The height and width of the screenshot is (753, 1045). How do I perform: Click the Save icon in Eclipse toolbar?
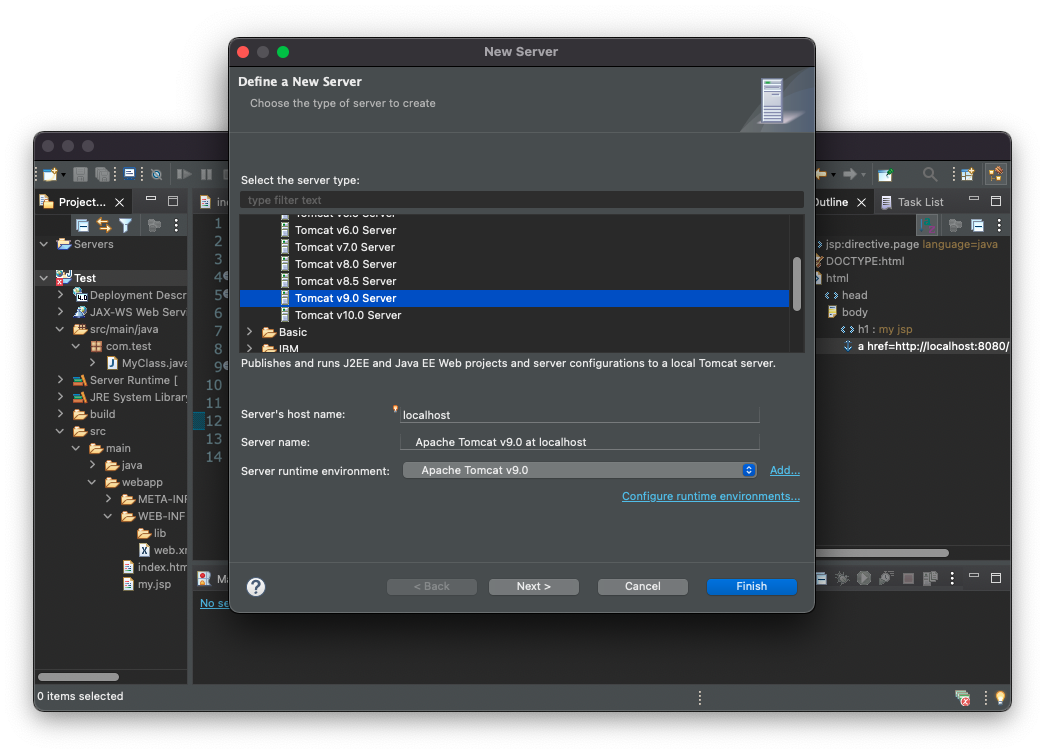(x=80, y=175)
